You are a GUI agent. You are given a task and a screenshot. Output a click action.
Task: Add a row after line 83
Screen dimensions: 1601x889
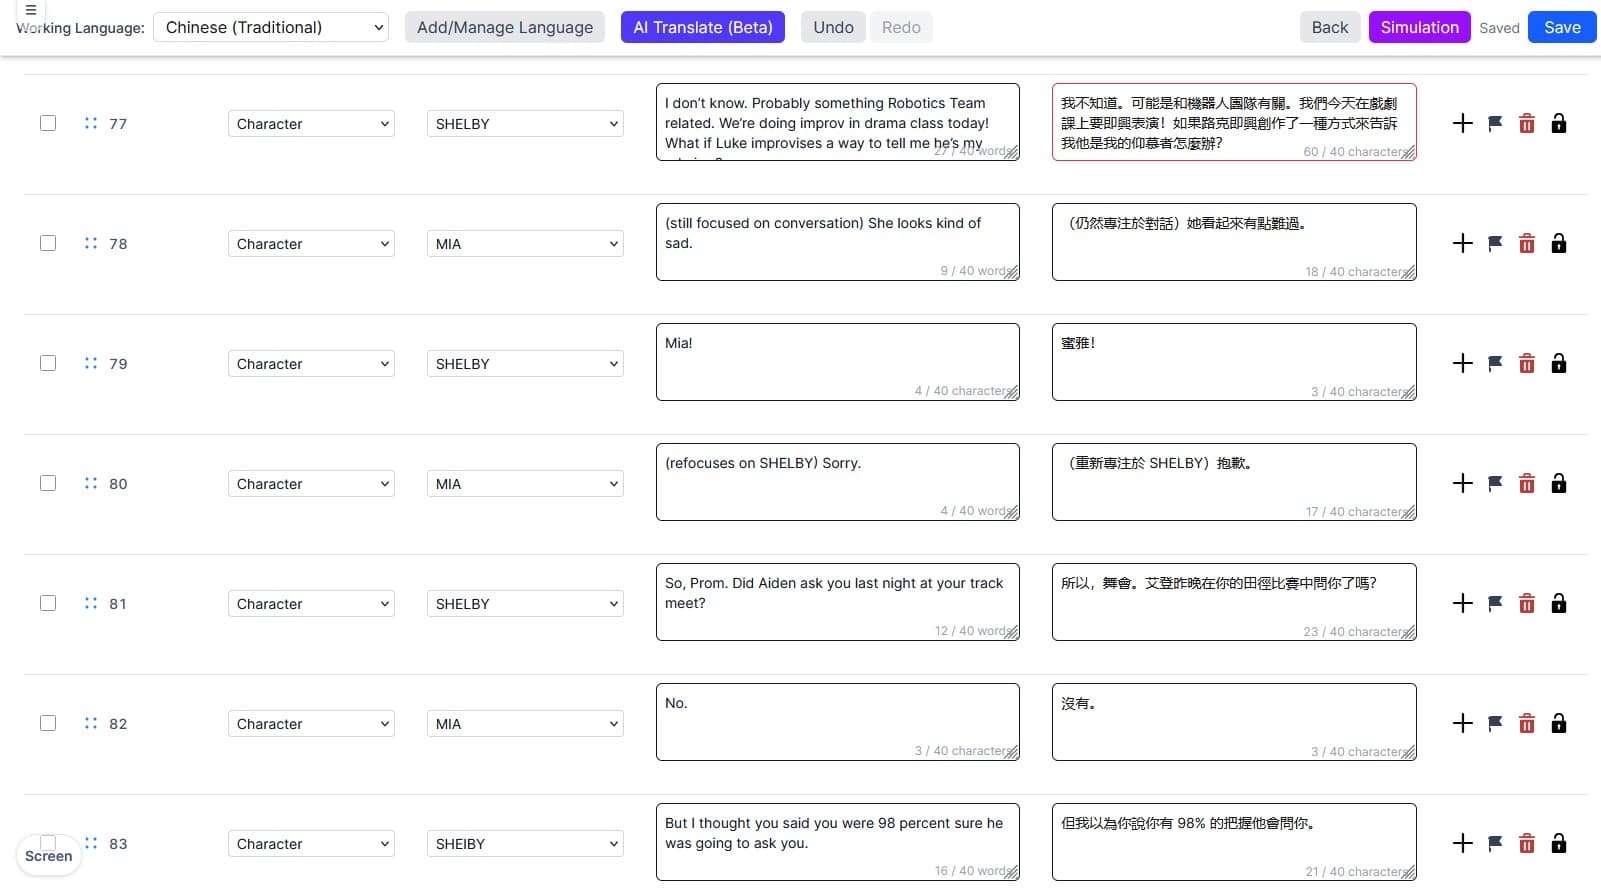pyautogui.click(x=1463, y=843)
